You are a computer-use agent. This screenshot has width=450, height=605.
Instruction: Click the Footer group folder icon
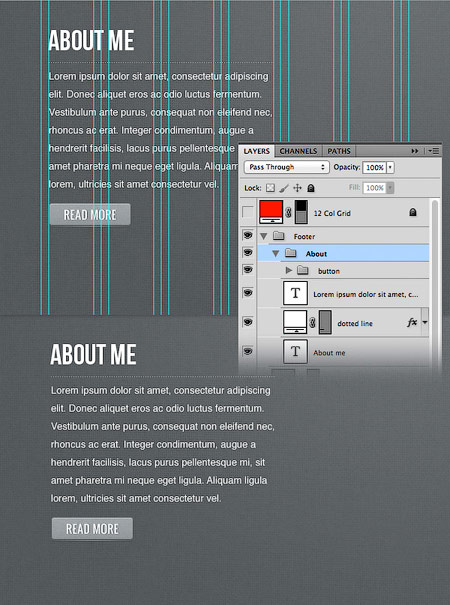(278, 235)
